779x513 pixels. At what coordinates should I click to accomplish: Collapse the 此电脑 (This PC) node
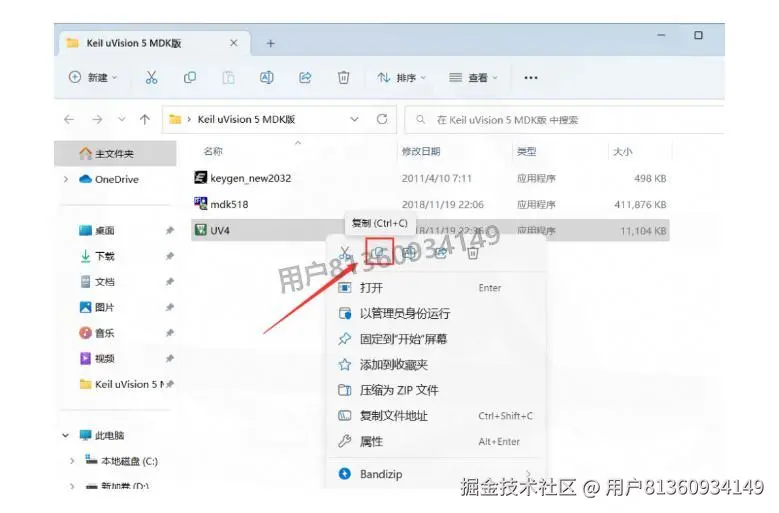pyautogui.click(x=65, y=436)
